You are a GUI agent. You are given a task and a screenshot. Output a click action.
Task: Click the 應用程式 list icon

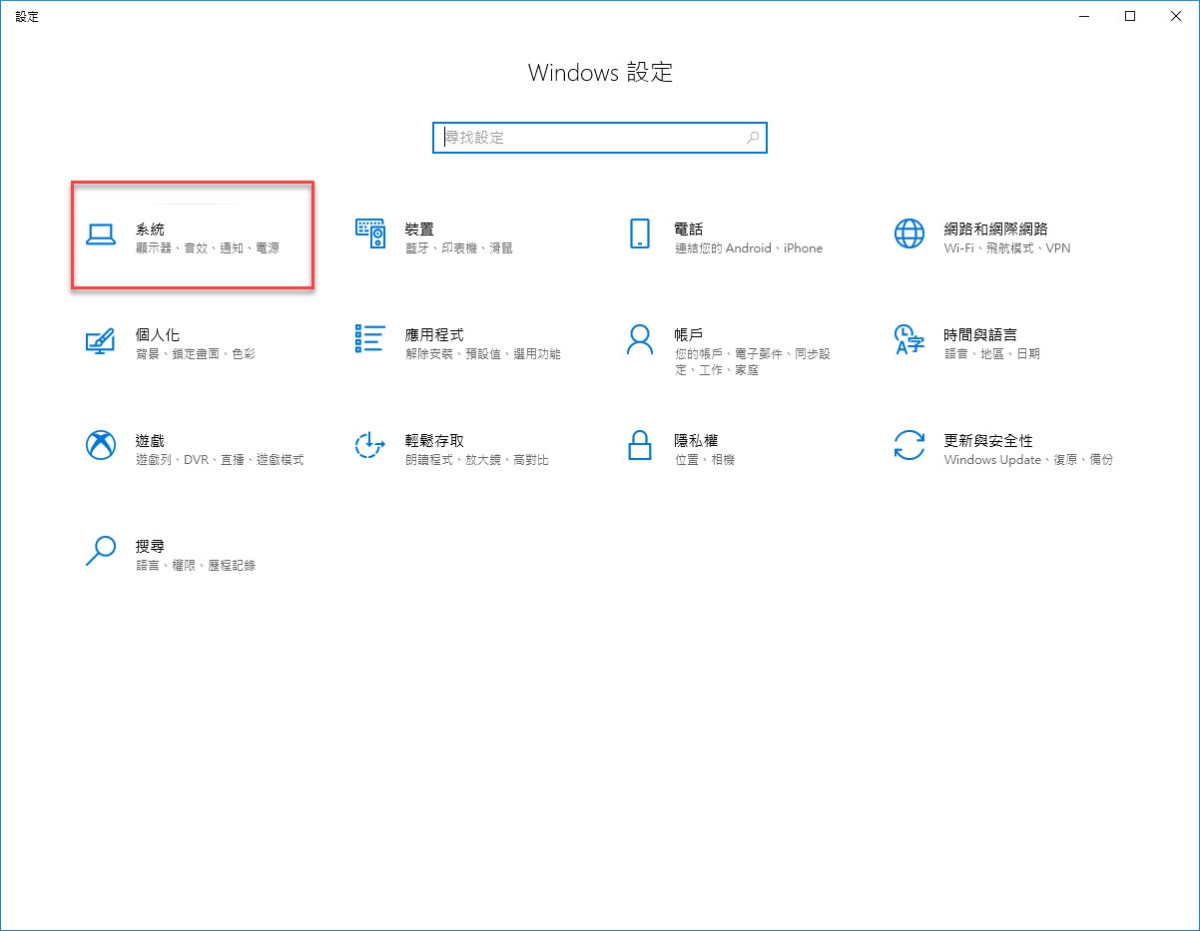(370, 339)
